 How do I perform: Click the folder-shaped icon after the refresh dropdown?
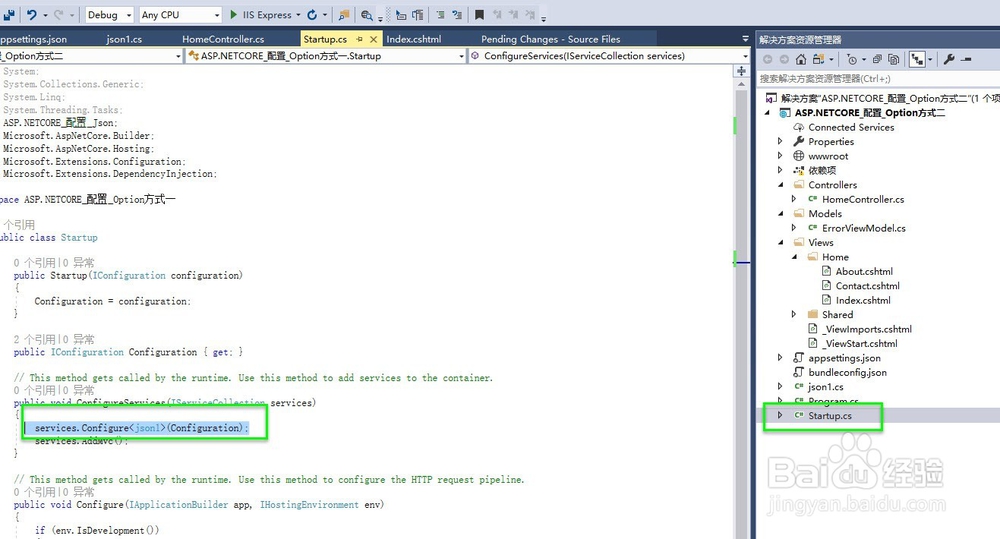coord(344,15)
